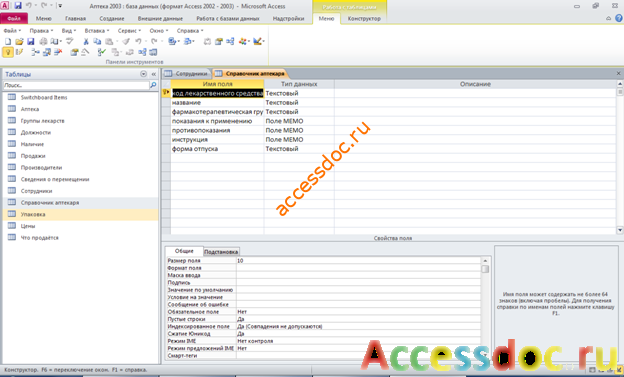Click the field-grid scrollbar down arrow

coord(620,230)
